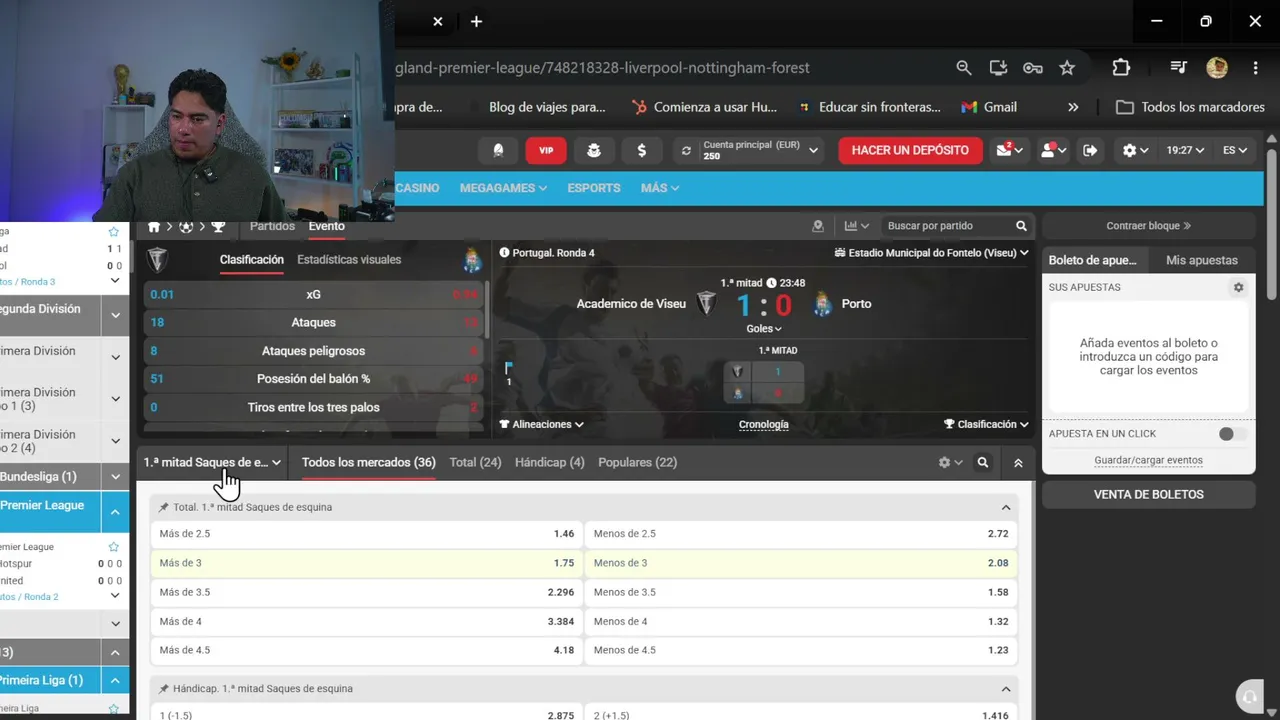Go to the home breadcrumb icon
Image resolution: width=1280 pixels, height=720 pixels.
(x=154, y=226)
